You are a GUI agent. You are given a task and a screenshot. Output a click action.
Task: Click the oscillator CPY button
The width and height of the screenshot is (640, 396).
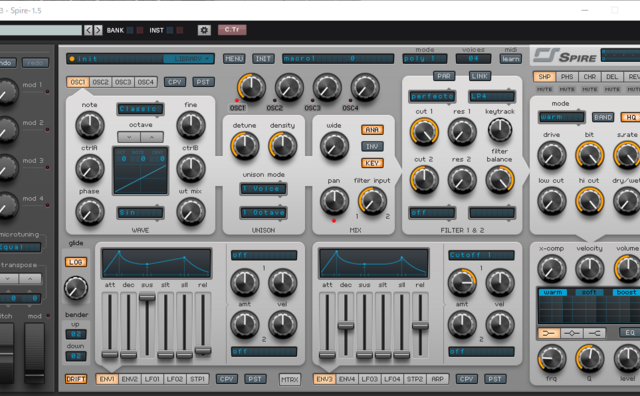coord(175,82)
